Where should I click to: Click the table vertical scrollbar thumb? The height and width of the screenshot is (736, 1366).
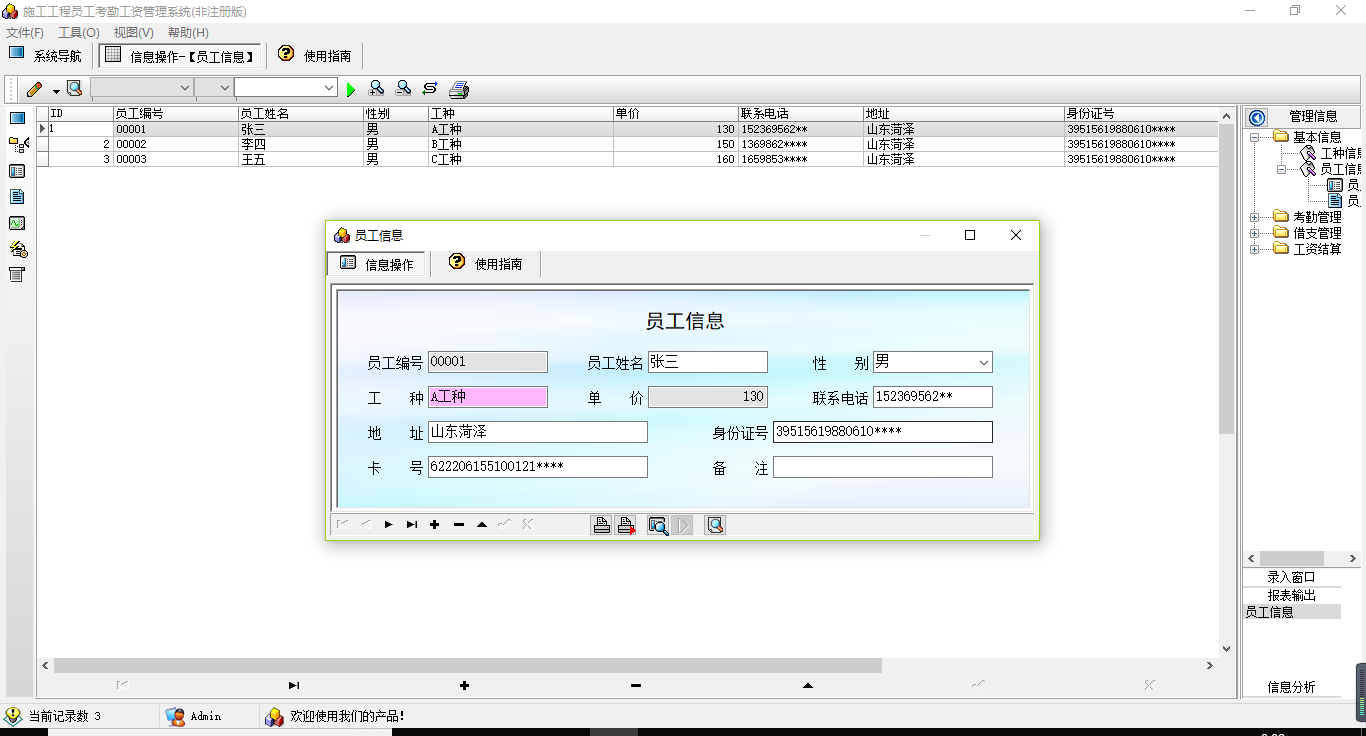(1227, 278)
